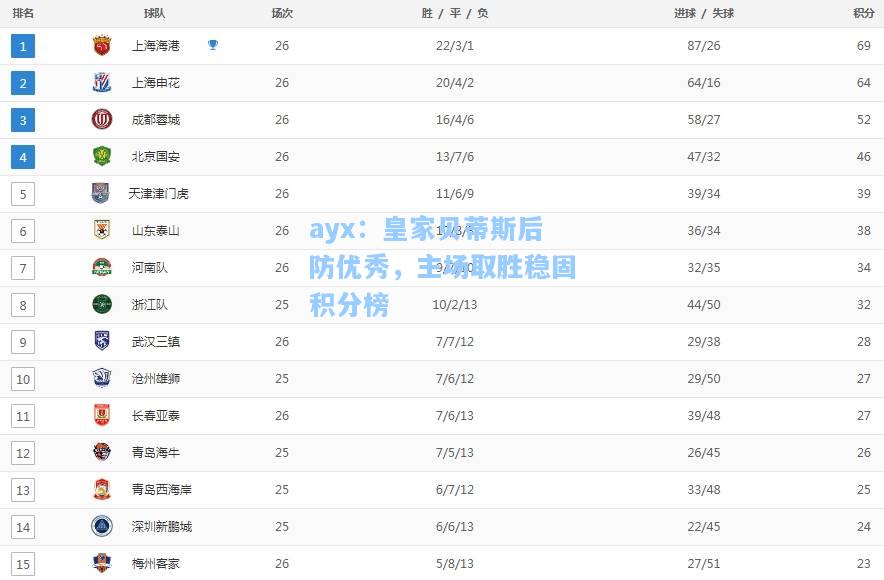The width and height of the screenshot is (884, 580).
Task: Open the 北京国安 team name
Action: point(156,157)
